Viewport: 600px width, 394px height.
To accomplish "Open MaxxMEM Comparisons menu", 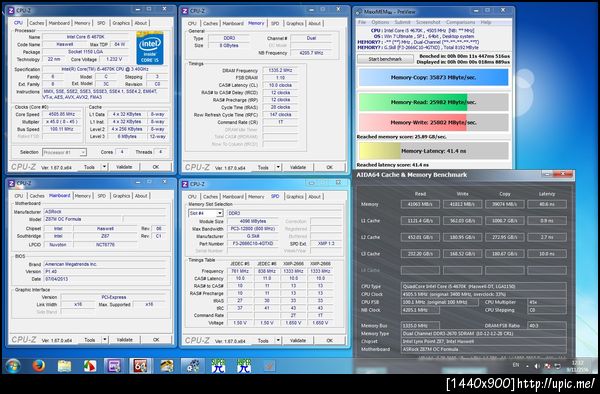I will (461, 22).
